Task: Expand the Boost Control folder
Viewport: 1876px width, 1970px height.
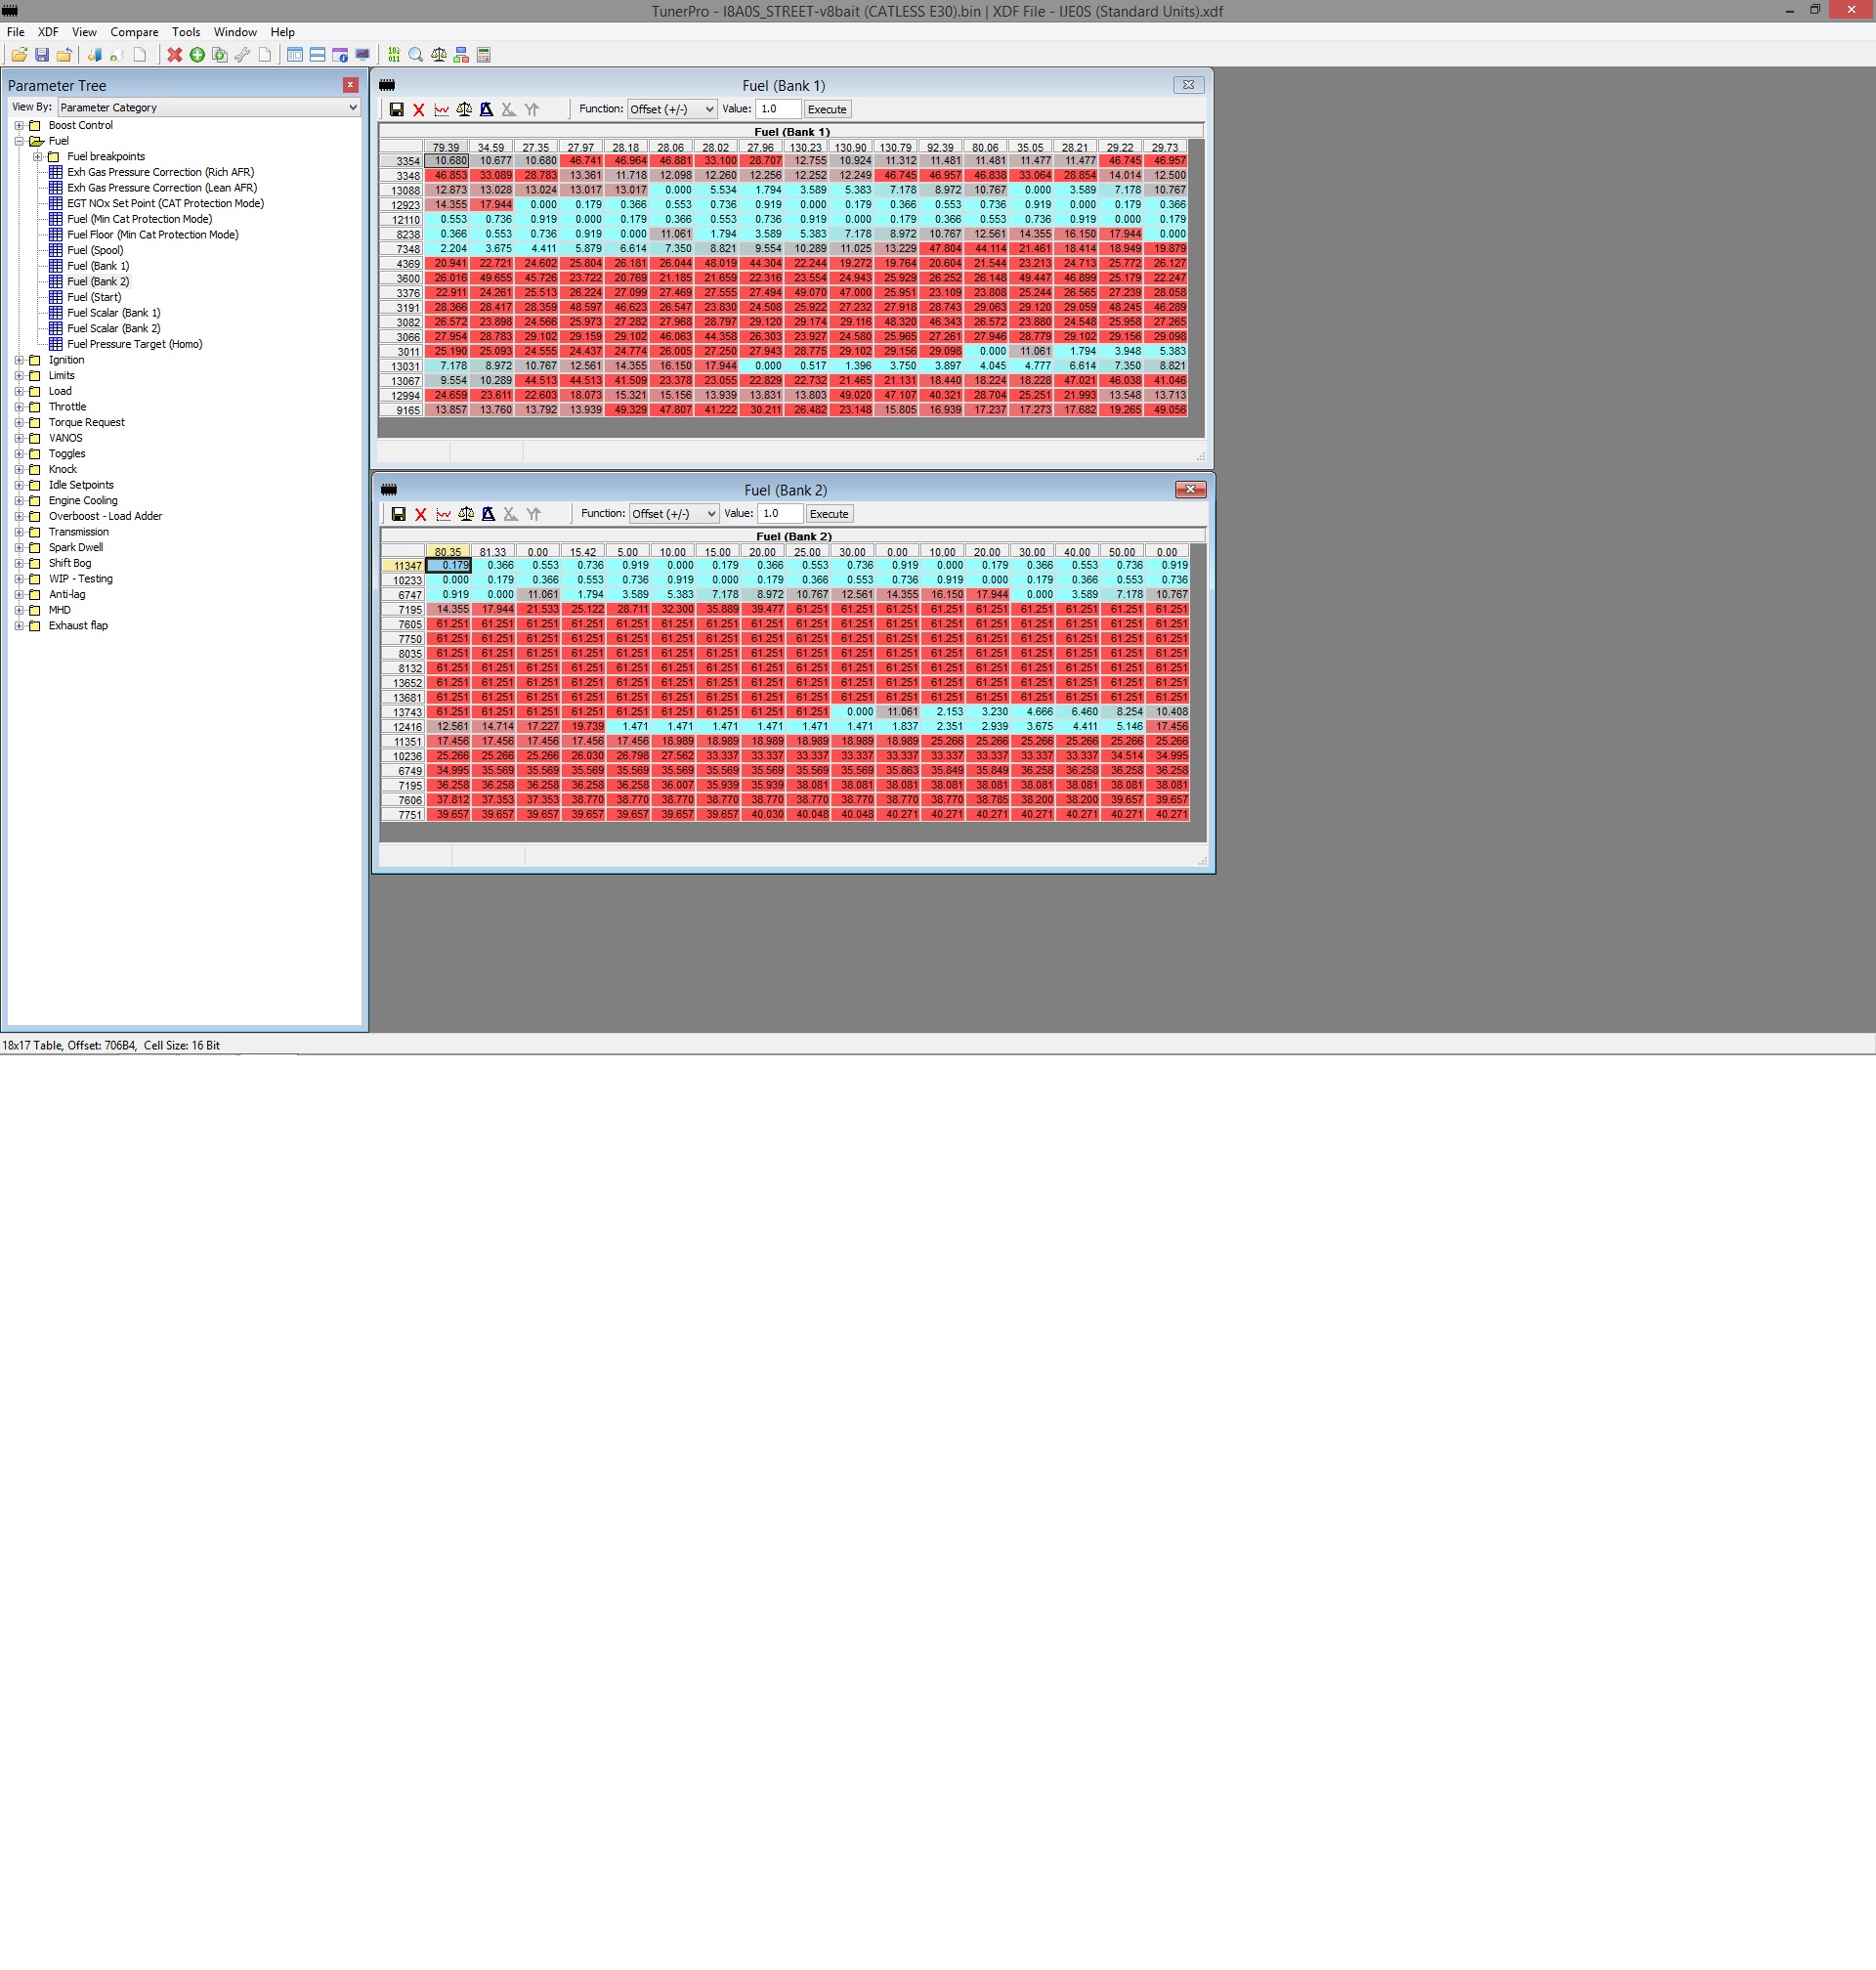Action: (19, 126)
